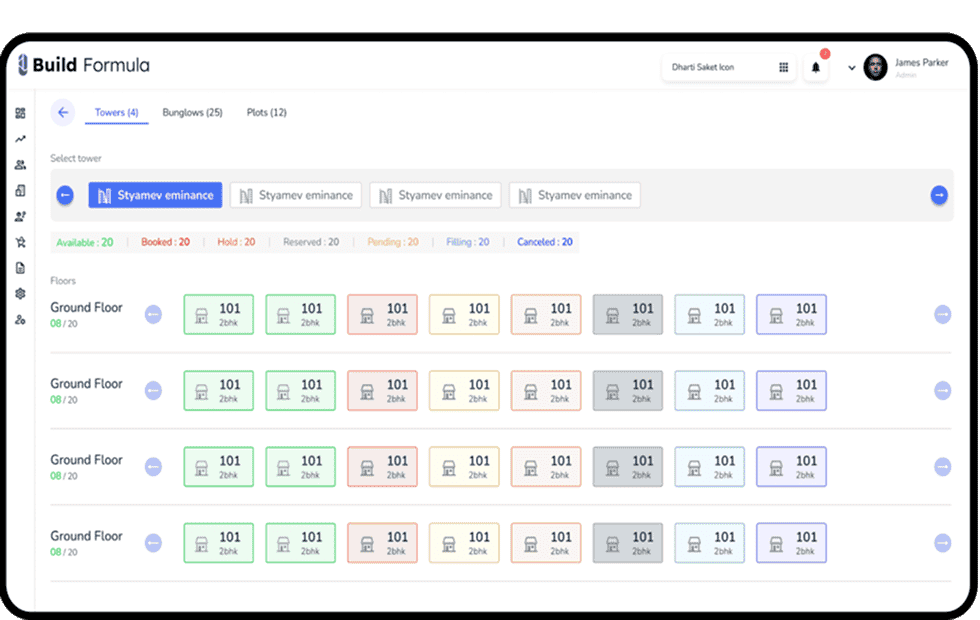Viewport: 980px width, 620px height.
Task: Switch to the Plots (12) tab
Action: tap(266, 113)
